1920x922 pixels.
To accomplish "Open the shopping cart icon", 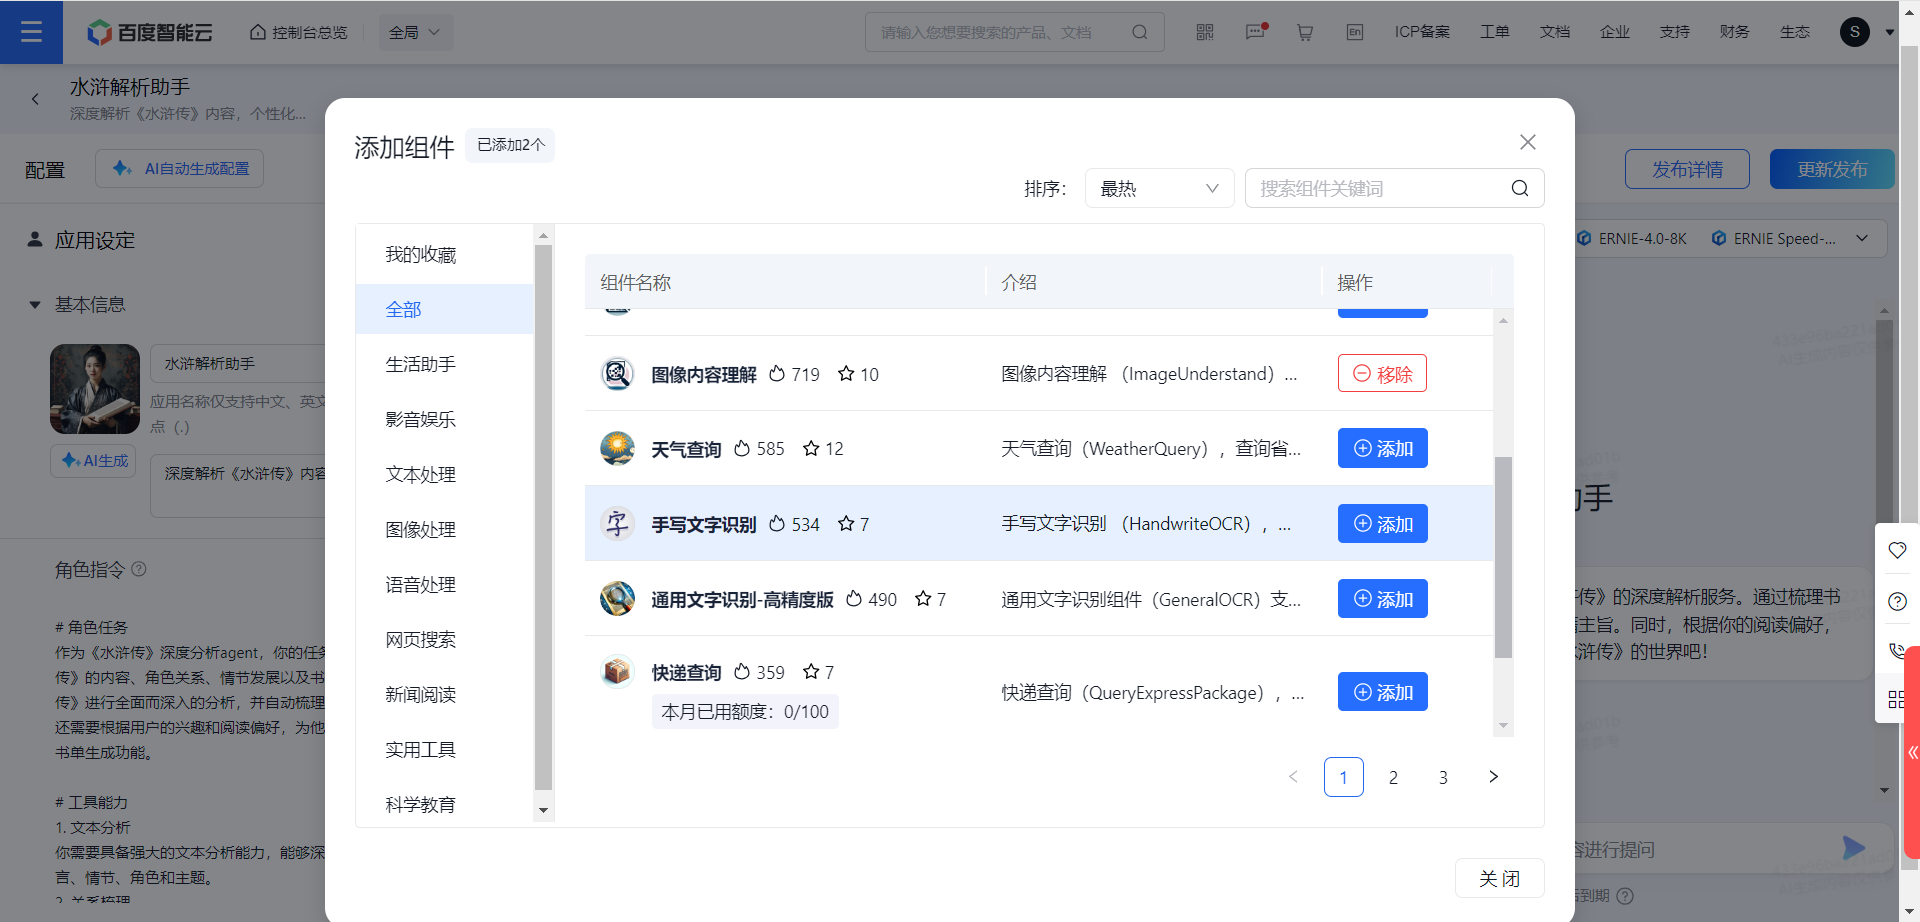I will [x=1305, y=32].
